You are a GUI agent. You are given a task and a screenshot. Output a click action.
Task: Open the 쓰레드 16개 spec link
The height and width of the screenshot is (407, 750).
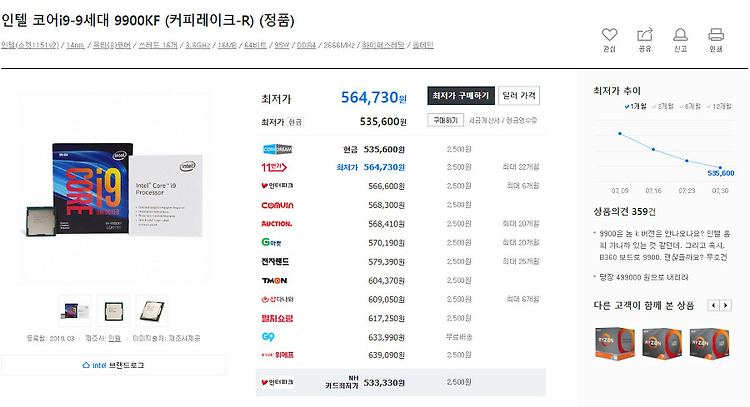[158, 45]
